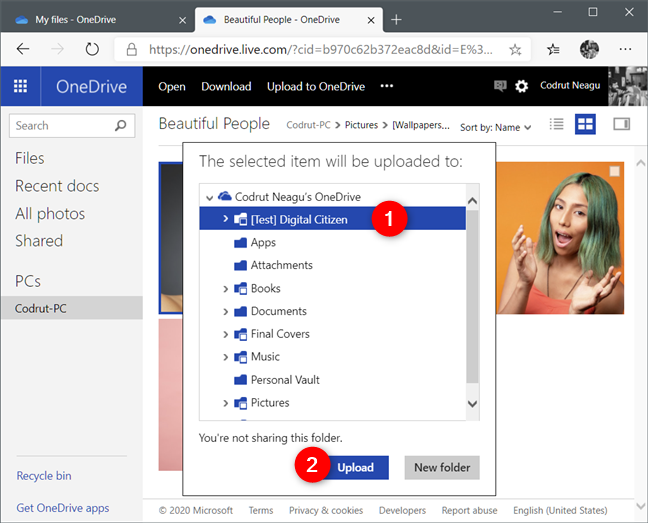
Task: Close the Beautiful People - OneDrive tab
Action: pos(371,20)
